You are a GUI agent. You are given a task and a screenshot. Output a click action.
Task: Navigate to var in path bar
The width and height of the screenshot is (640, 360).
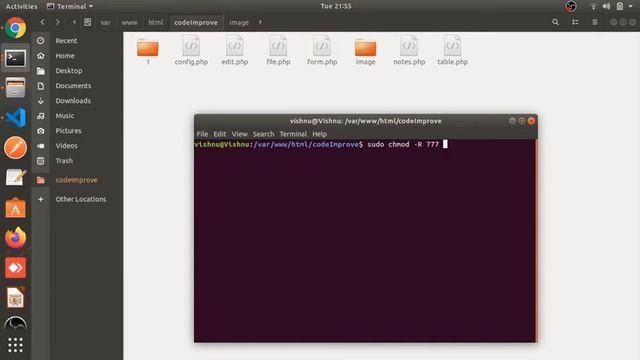(x=105, y=22)
